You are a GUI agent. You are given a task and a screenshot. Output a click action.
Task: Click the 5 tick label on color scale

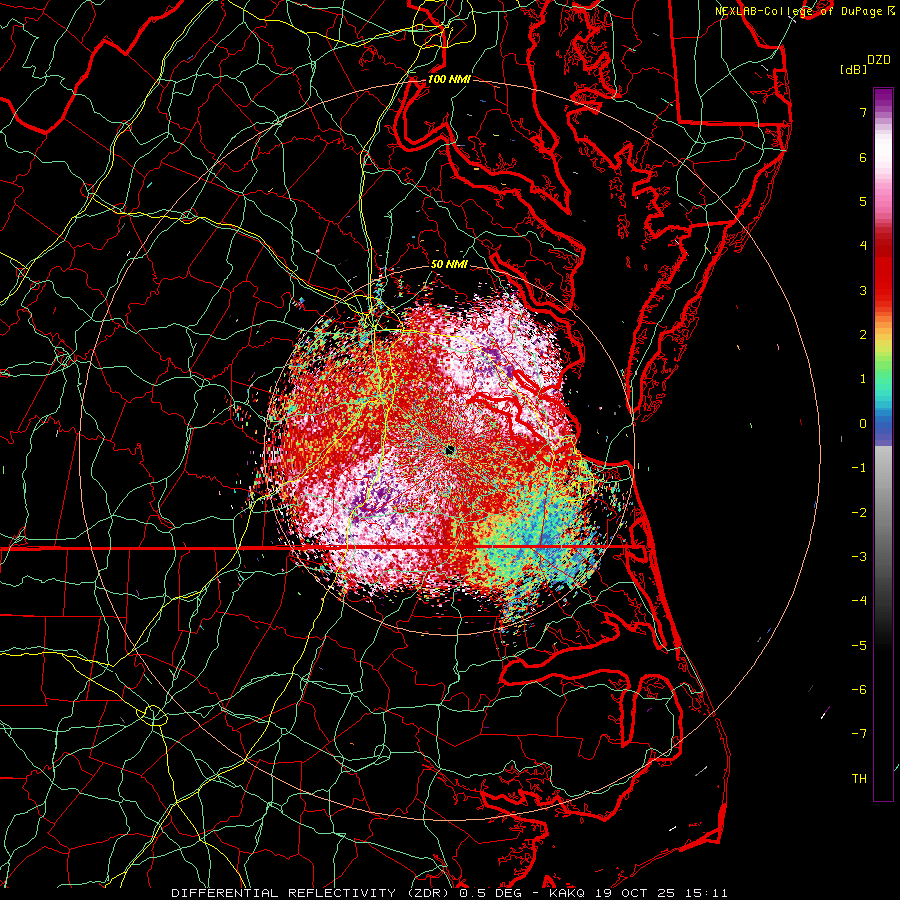tap(863, 201)
